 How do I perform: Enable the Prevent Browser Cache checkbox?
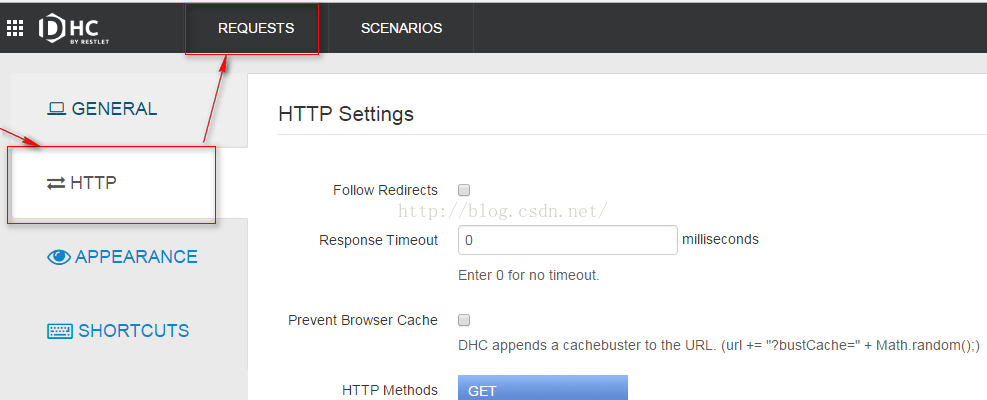464,320
